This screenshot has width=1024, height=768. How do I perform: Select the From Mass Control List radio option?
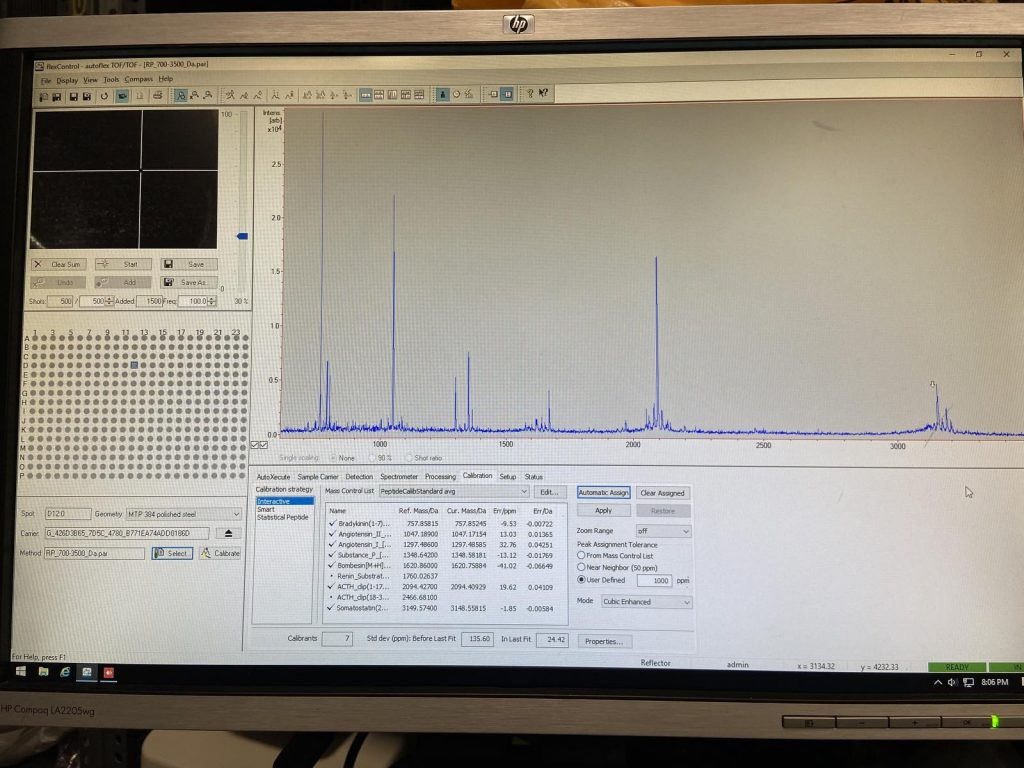click(582, 555)
